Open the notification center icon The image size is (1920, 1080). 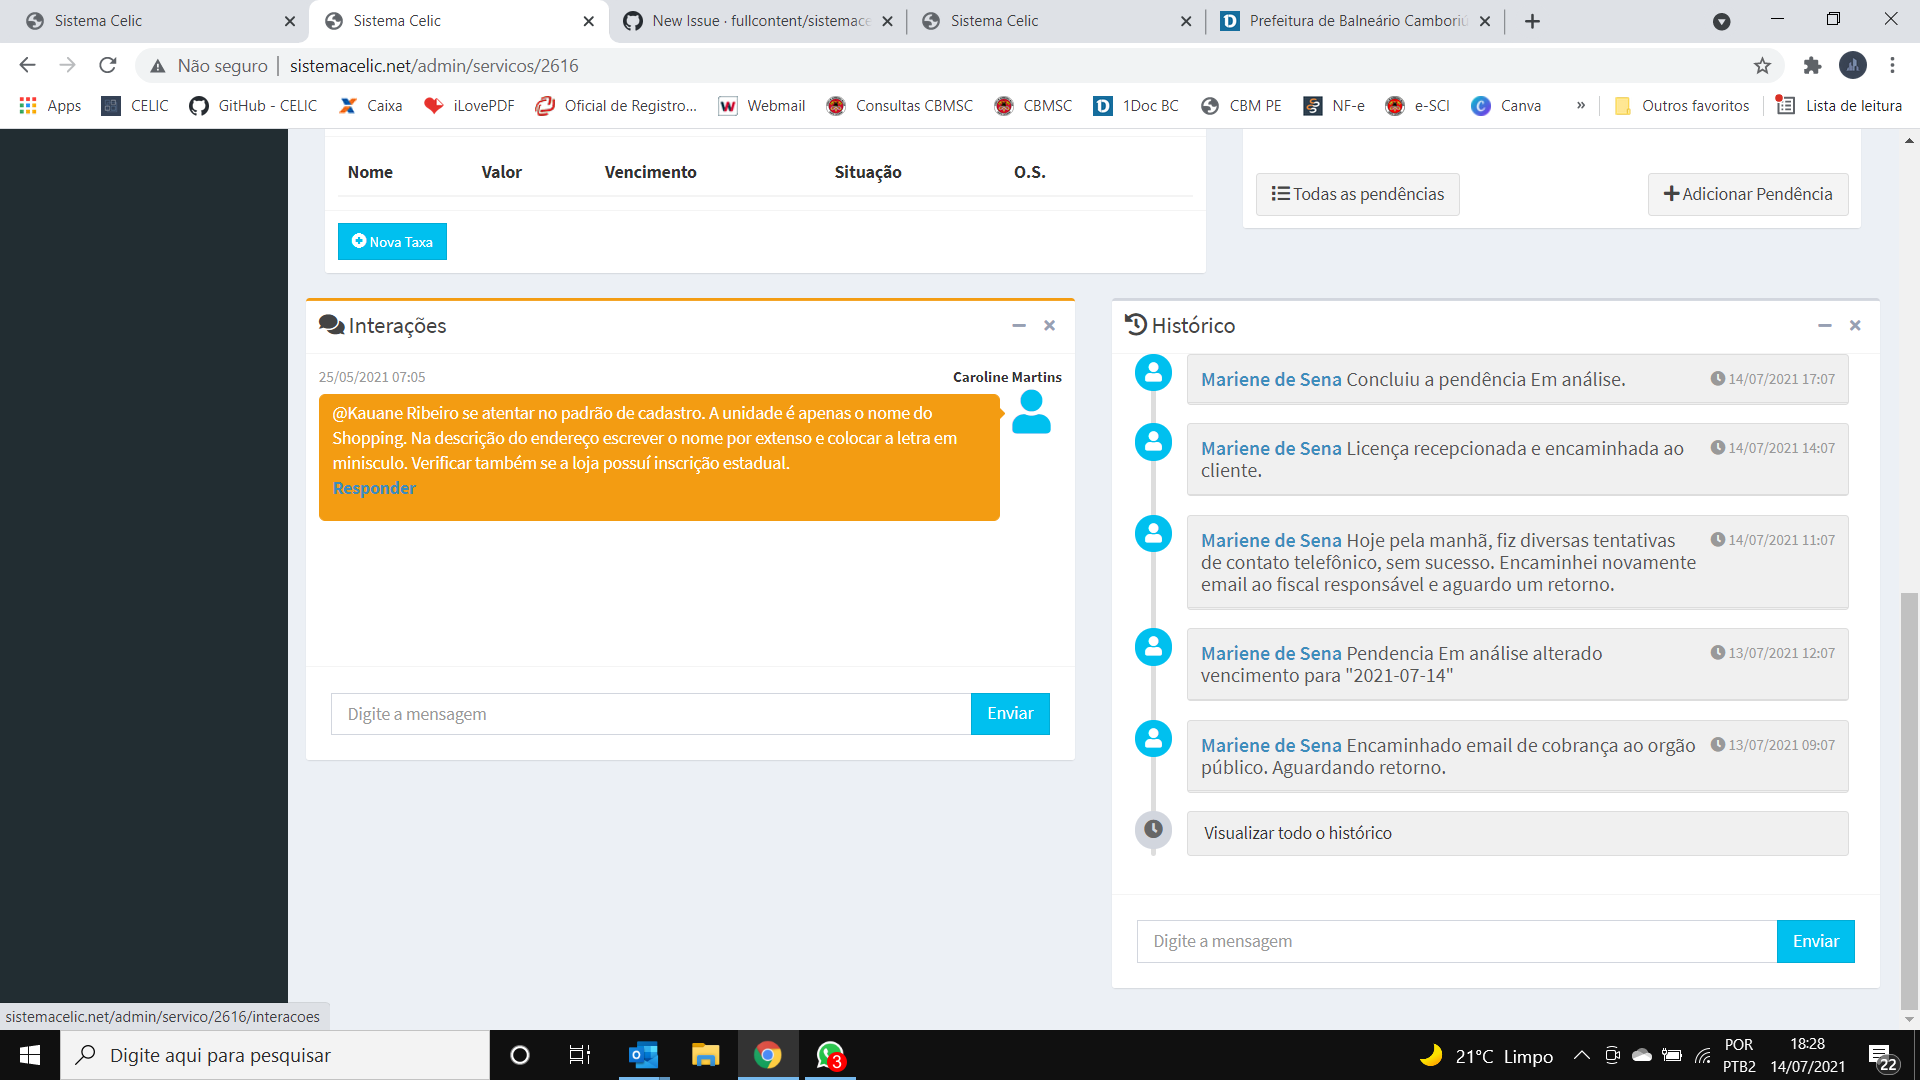tap(1883, 1056)
